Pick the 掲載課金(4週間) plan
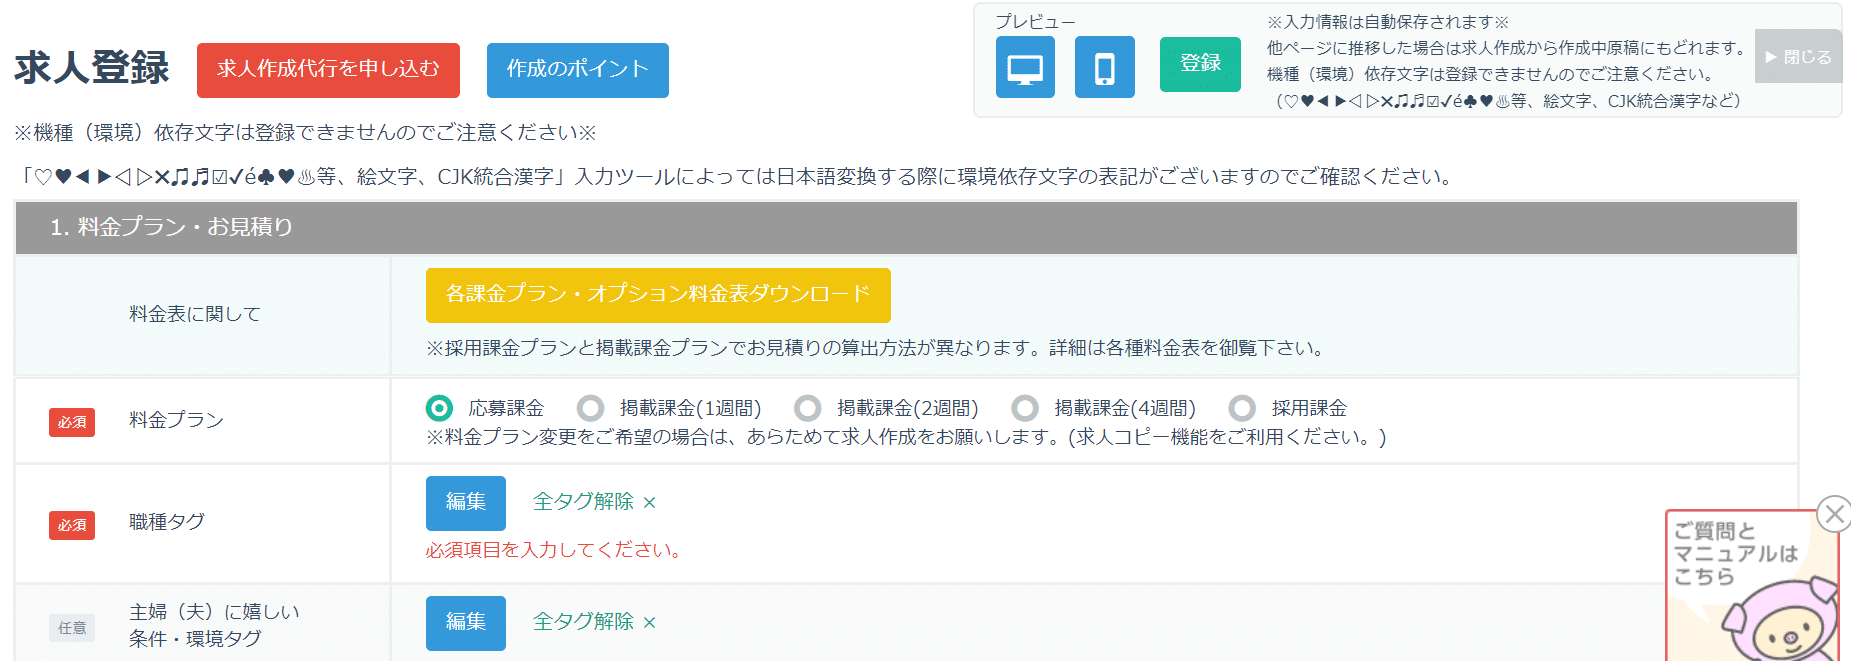Screen dimensions: 1851x661 [1025, 408]
